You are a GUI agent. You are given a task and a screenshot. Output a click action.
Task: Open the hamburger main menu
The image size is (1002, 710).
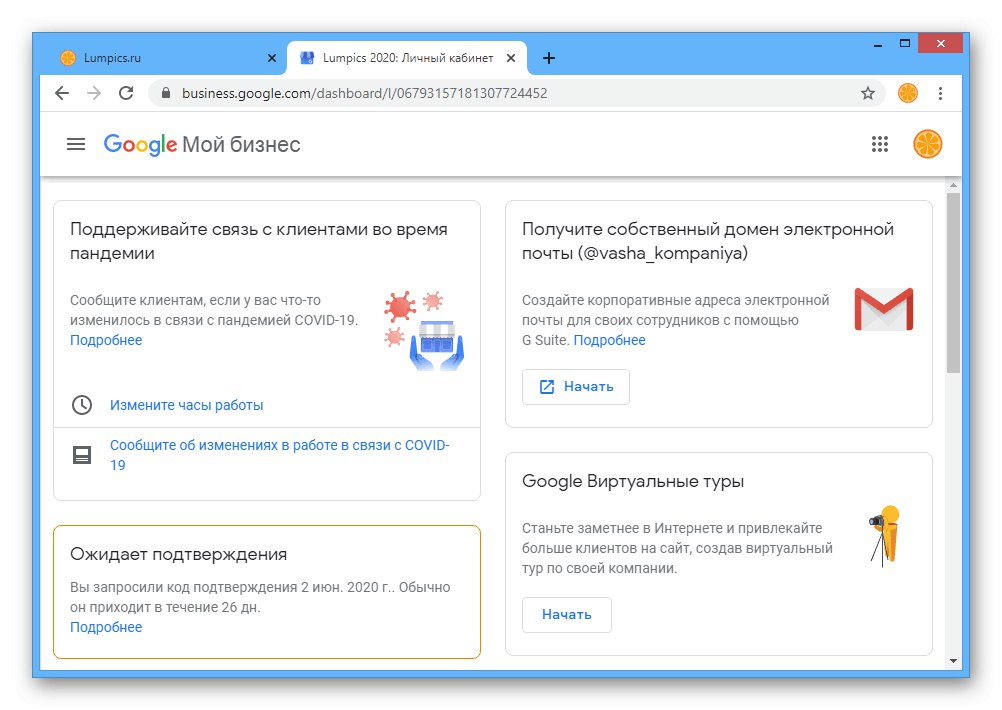point(76,144)
